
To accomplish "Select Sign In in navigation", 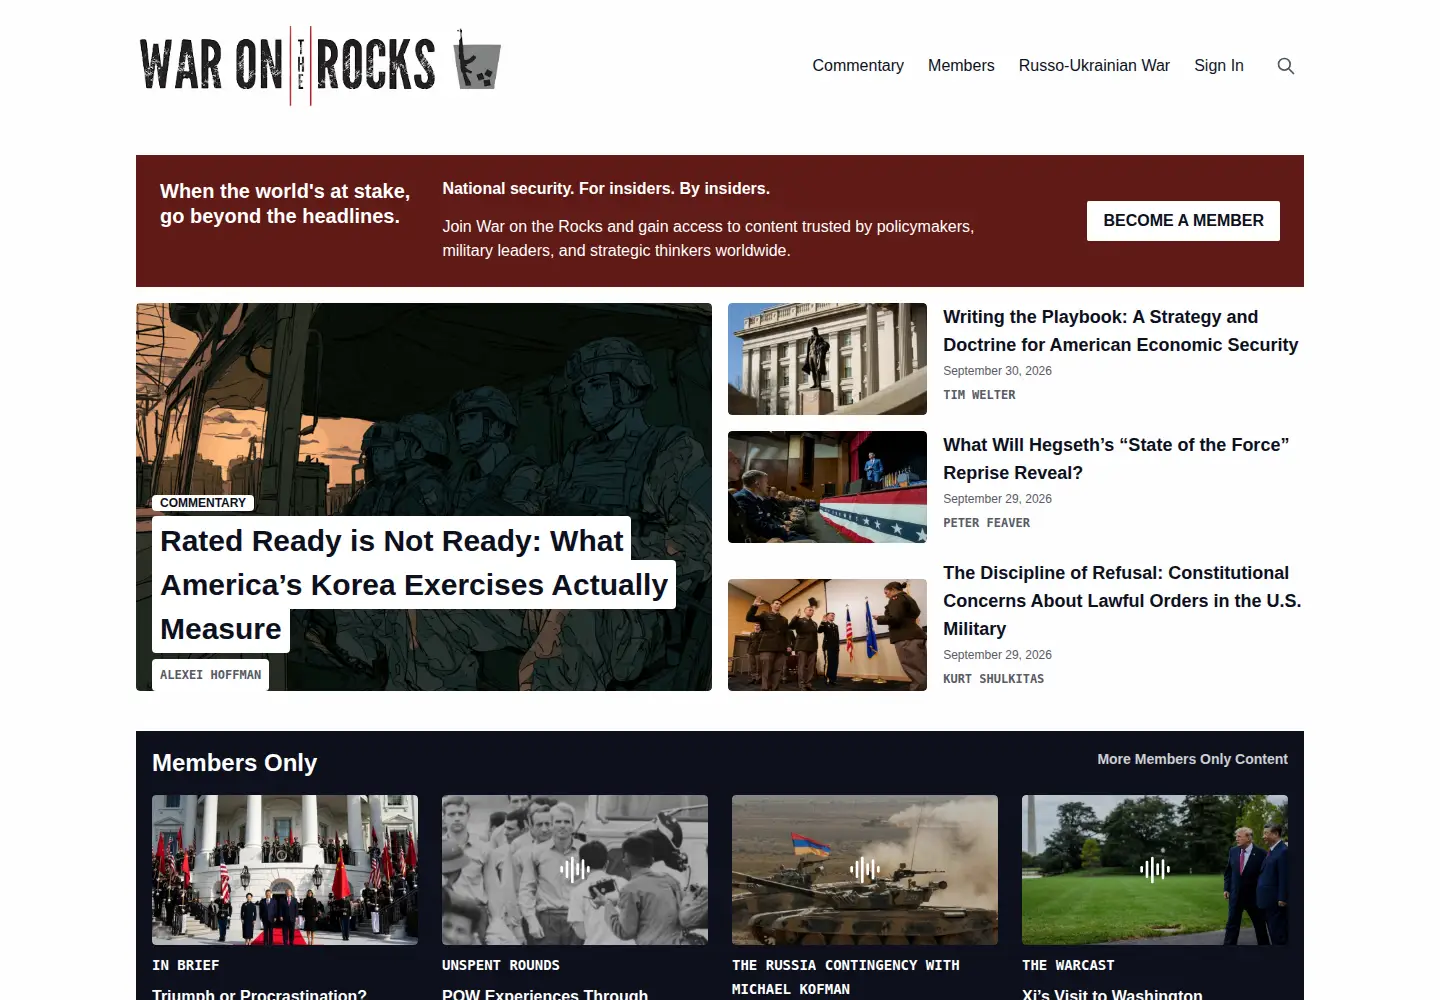I will coord(1219,65).
